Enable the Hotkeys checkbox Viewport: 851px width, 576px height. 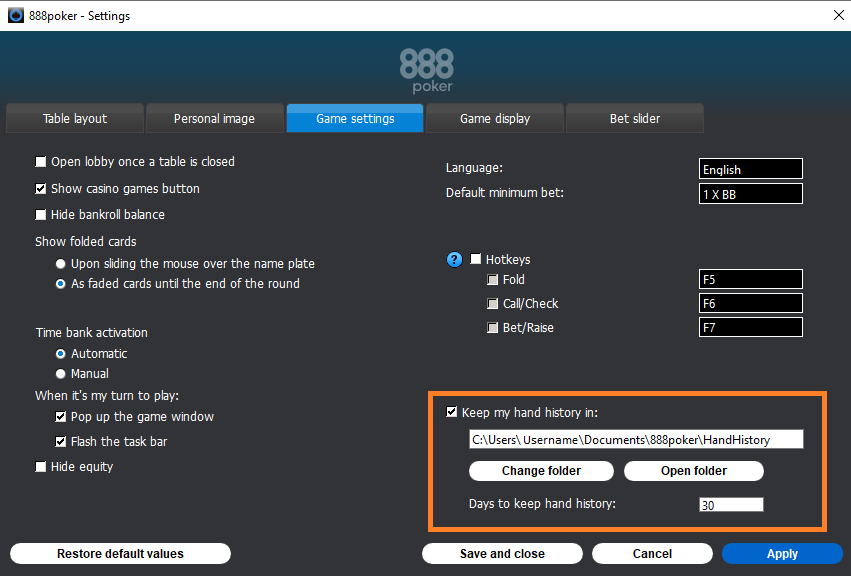[x=475, y=259]
